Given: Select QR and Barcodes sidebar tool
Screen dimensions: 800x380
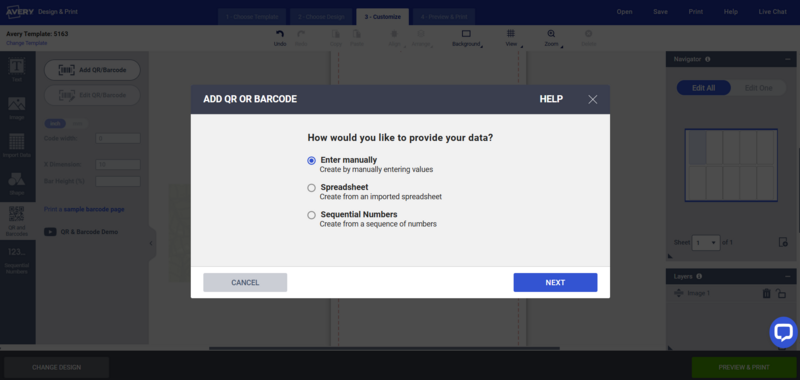Looking at the screenshot, I should (17, 221).
